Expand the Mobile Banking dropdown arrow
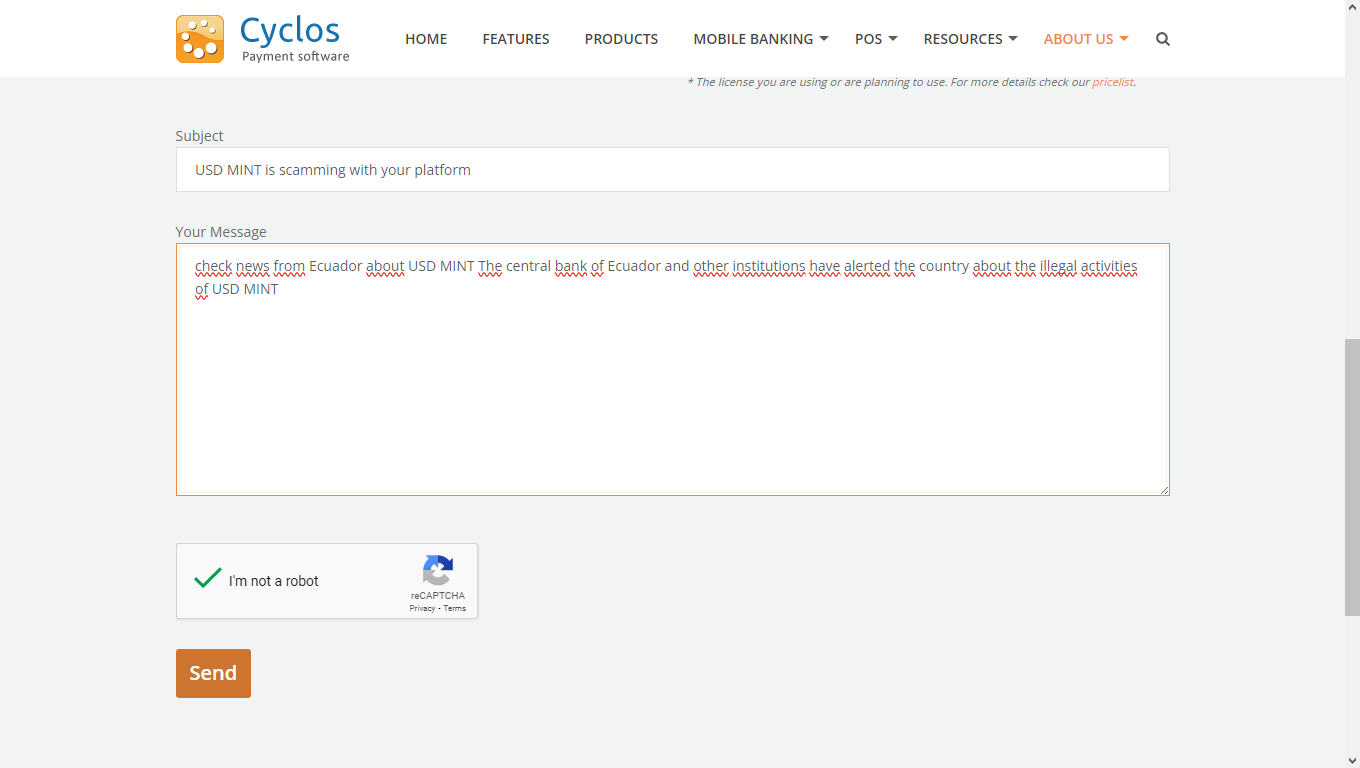The width and height of the screenshot is (1360, 768). 824,39
